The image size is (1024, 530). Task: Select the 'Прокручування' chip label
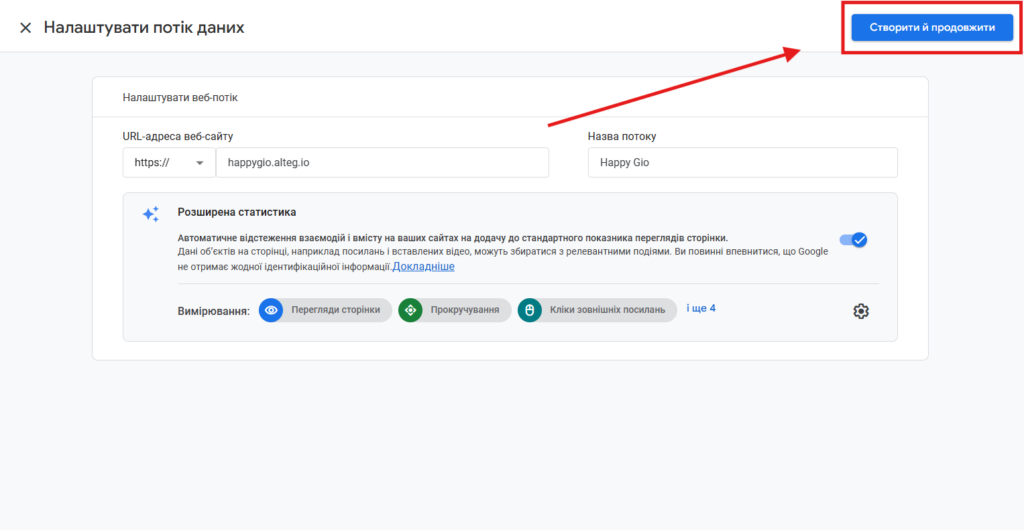point(465,310)
